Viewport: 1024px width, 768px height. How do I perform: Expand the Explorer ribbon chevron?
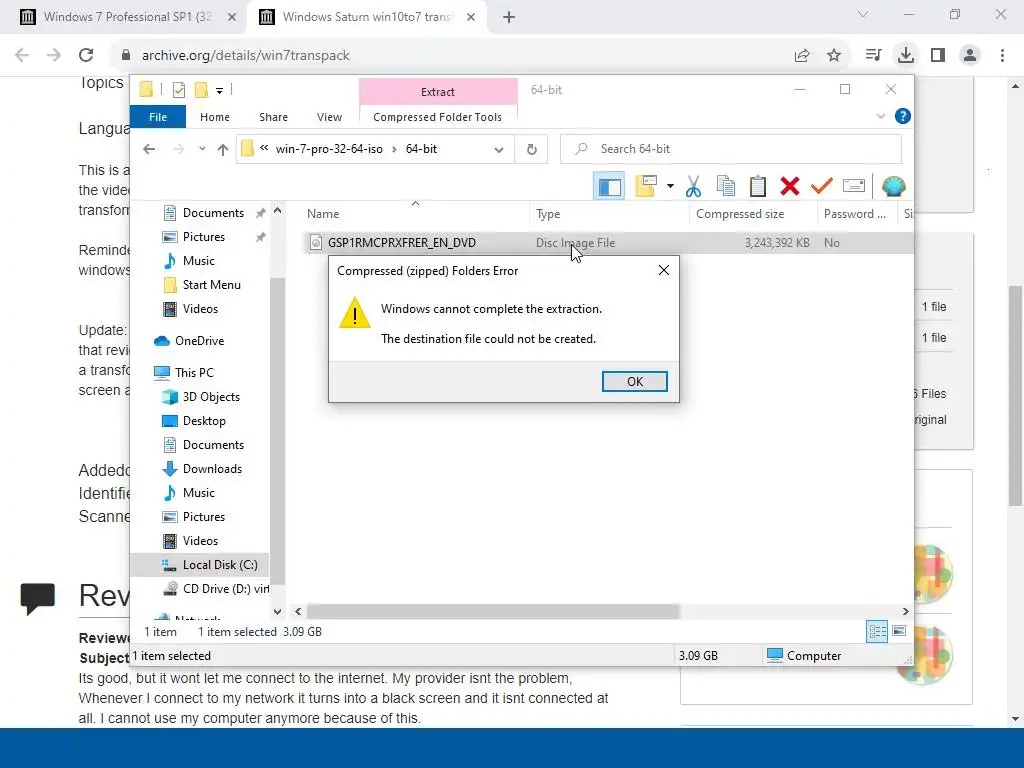tap(880, 116)
